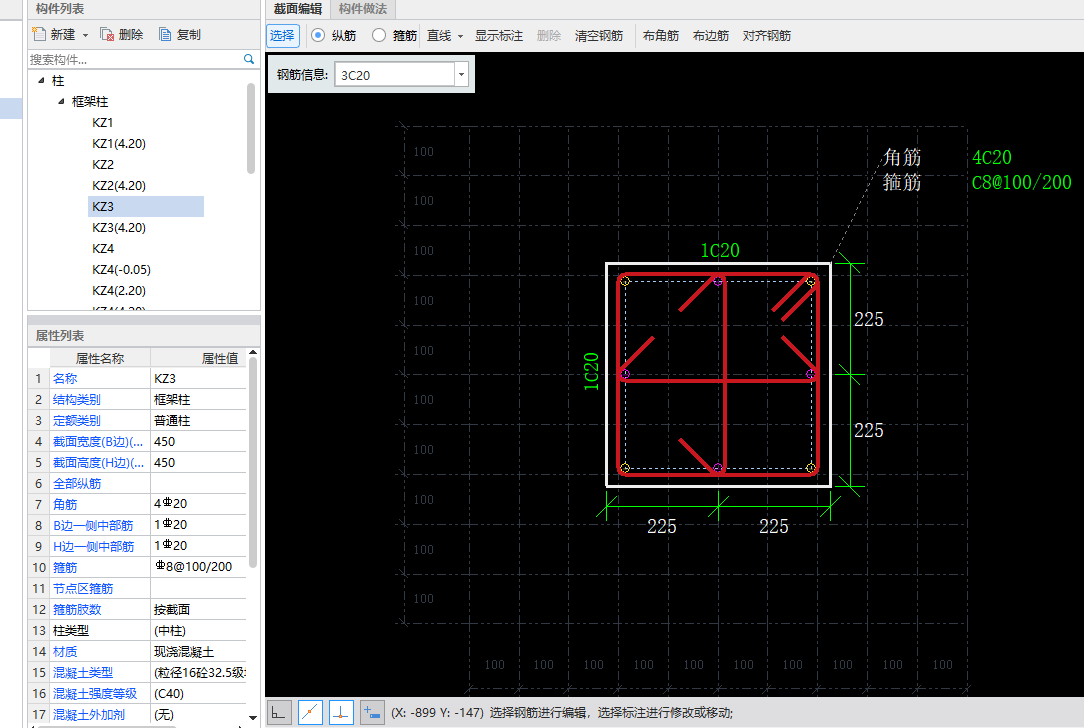Click the 截面宽度(B边) value 450
1084x728 pixels.
click(198, 442)
